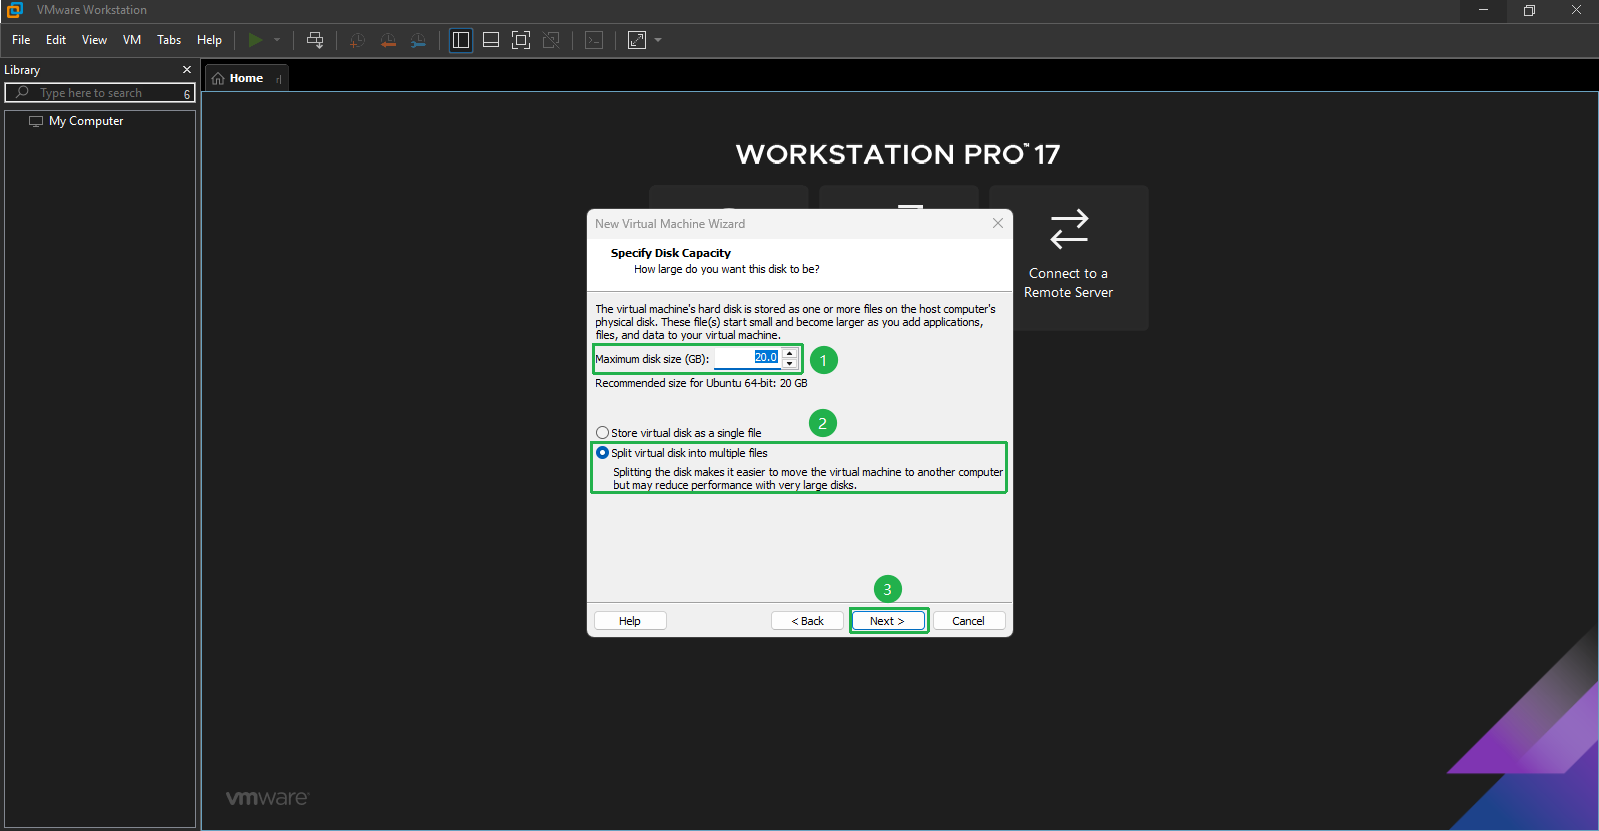Click the Unity mode toolbar icon

tap(551, 40)
